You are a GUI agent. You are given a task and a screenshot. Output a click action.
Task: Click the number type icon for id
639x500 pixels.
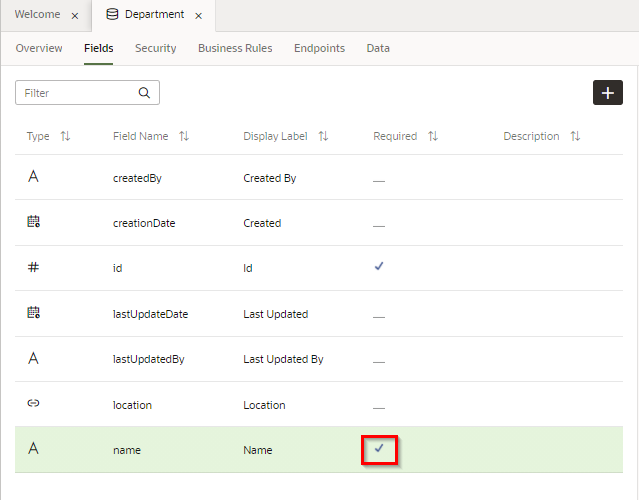click(33, 268)
